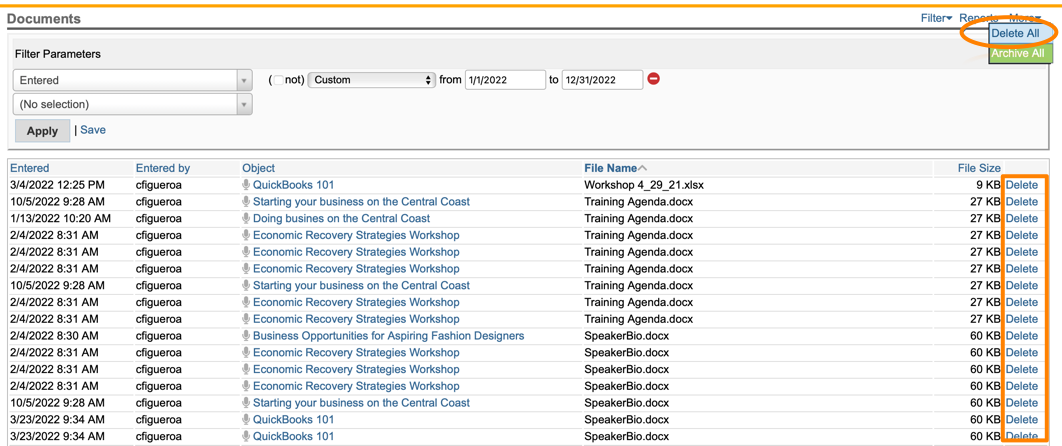This screenshot has width=1062, height=446.
Task: Choose Archive All from More menu
Action: (x=1018, y=53)
